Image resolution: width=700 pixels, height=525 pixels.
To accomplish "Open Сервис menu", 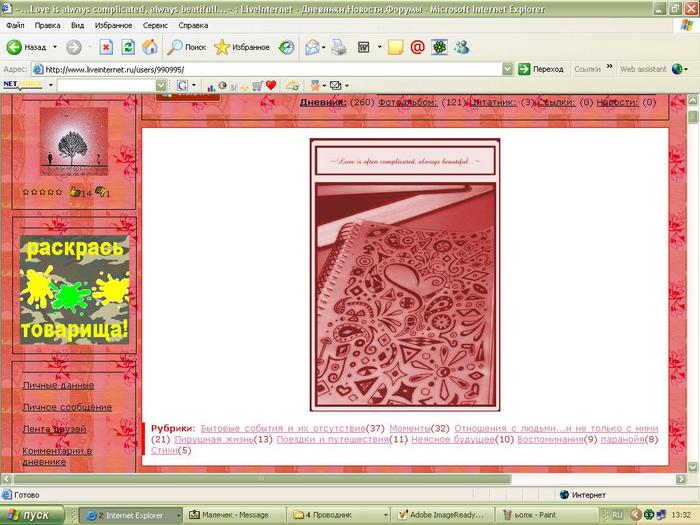I will tap(155, 25).
